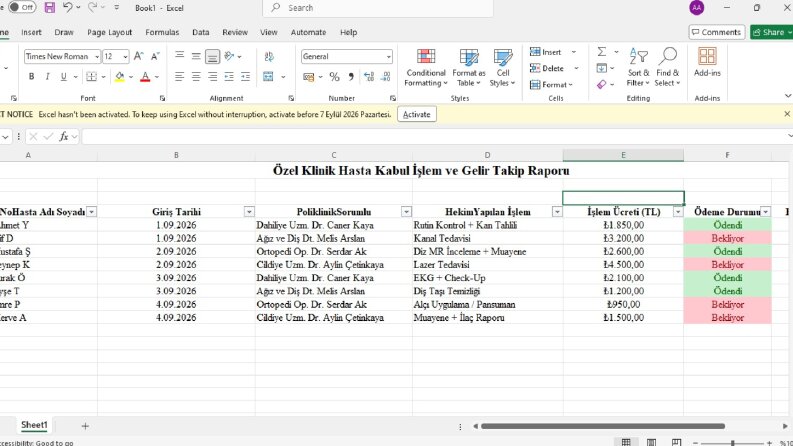793x446 pixels.
Task: Toggle Italic formatting
Action: (47, 76)
